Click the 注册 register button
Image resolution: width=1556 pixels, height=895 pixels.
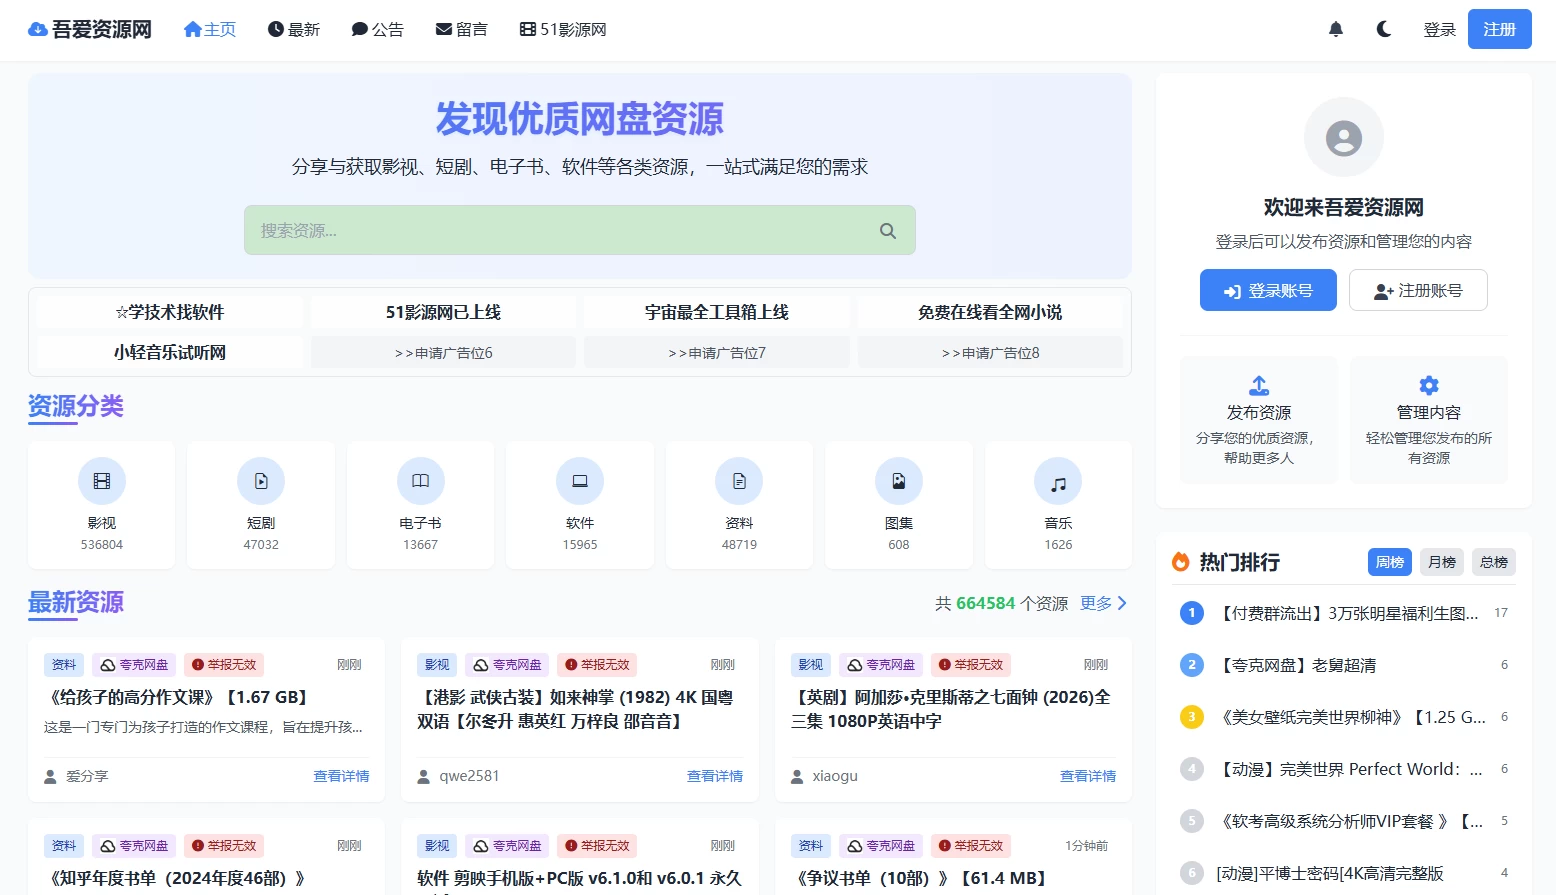[x=1499, y=29]
